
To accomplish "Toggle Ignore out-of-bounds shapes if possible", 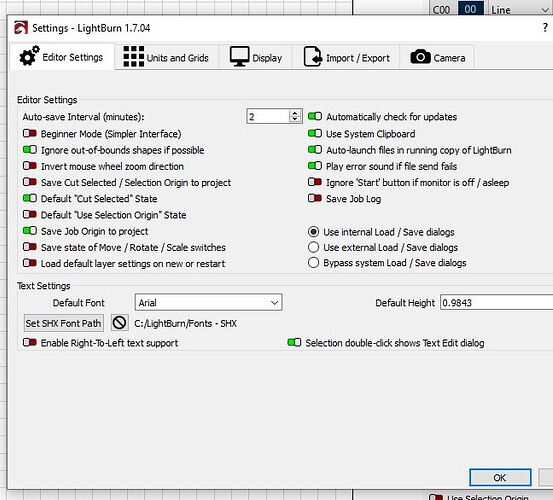I will click(30, 150).
